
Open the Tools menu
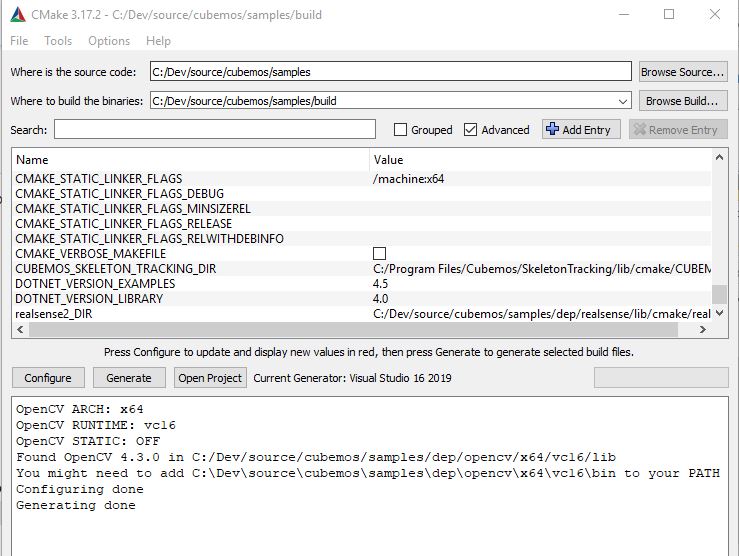pos(58,41)
